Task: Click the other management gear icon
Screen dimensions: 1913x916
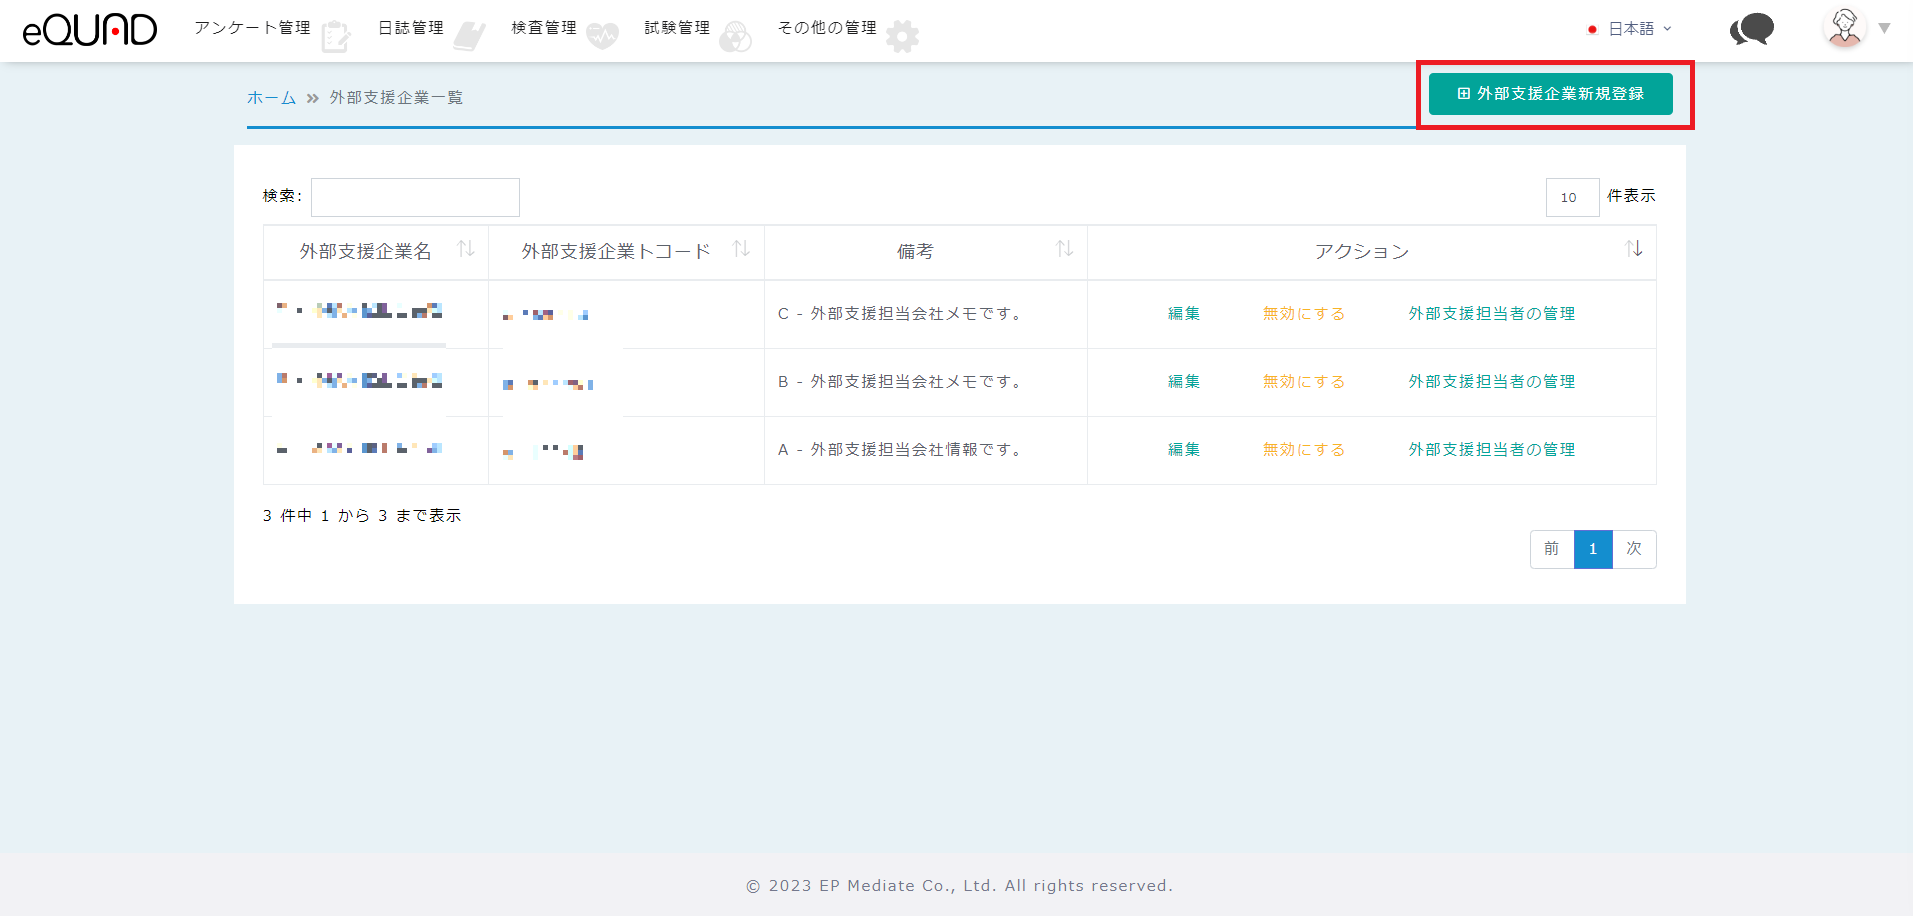Action: tap(902, 37)
